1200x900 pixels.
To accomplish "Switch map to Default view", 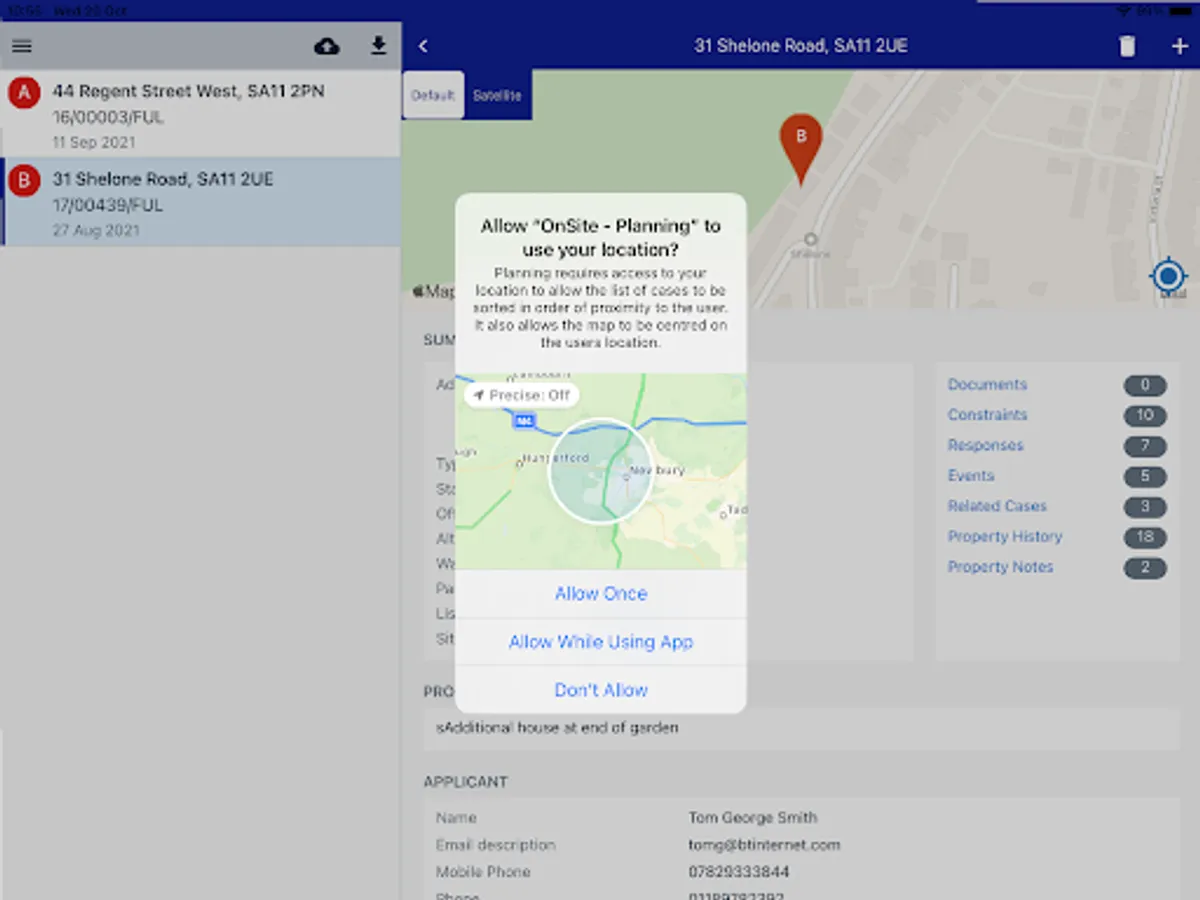I will coord(433,96).
